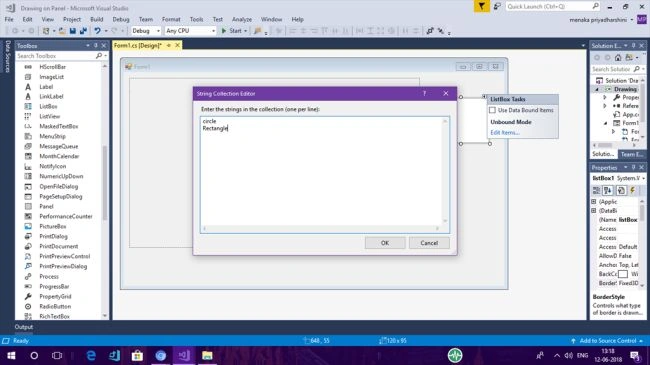Click the Start debugging button
Screen dimensions: 650x365
234,31
